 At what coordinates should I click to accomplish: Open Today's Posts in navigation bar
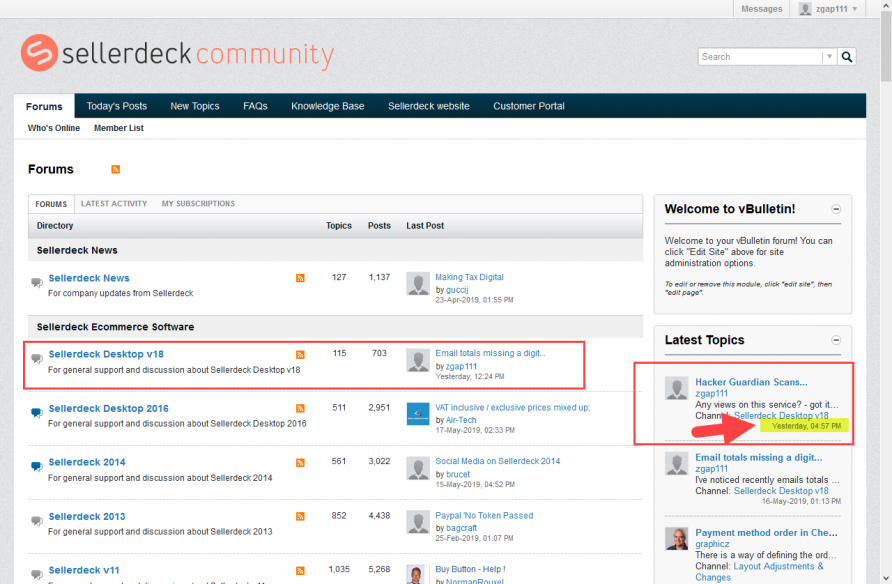pyautogui.click(x=116, y=106)
